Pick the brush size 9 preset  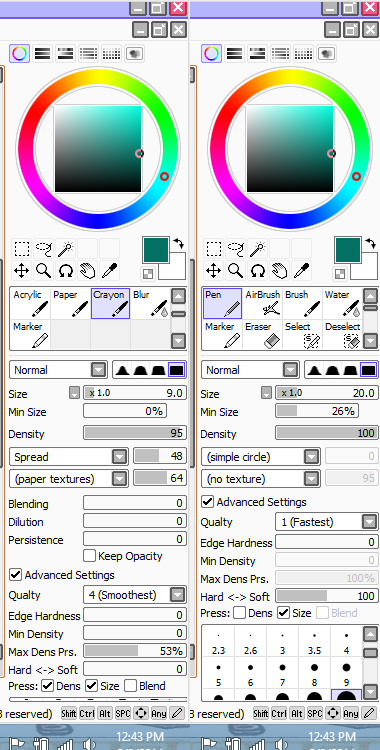(346, 674)
